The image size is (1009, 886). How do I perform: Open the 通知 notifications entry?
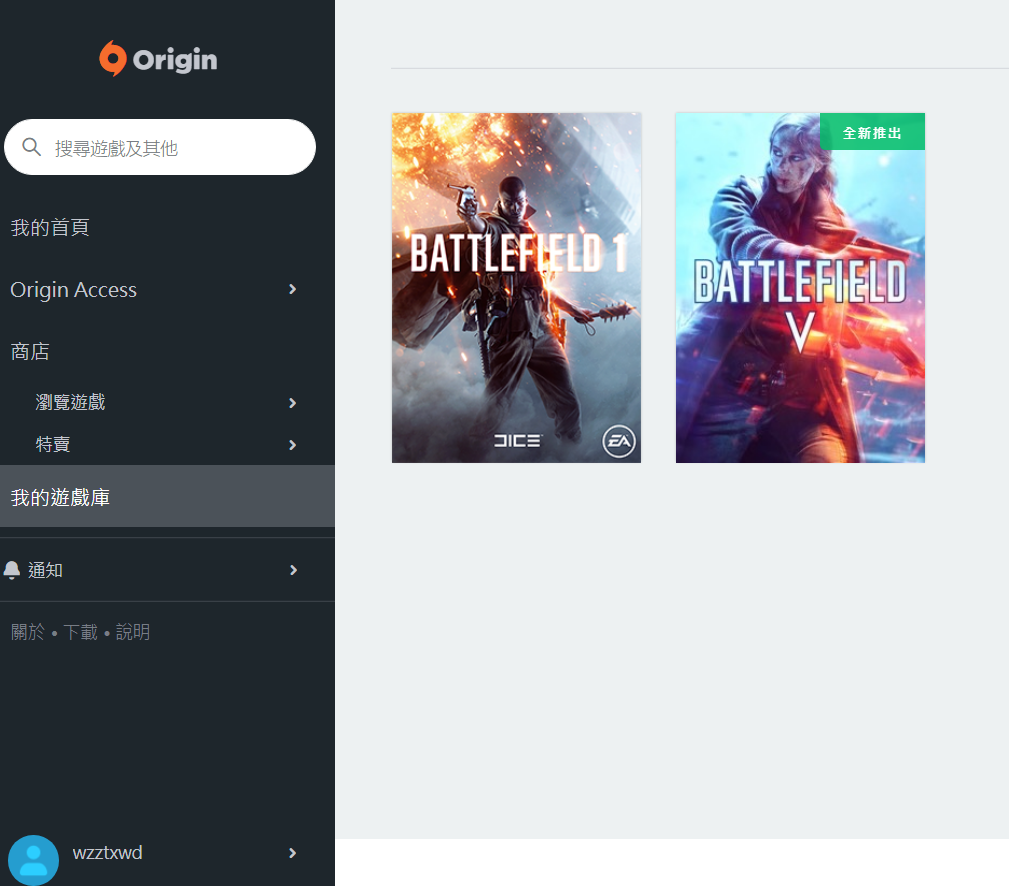[x=45, y=570]
